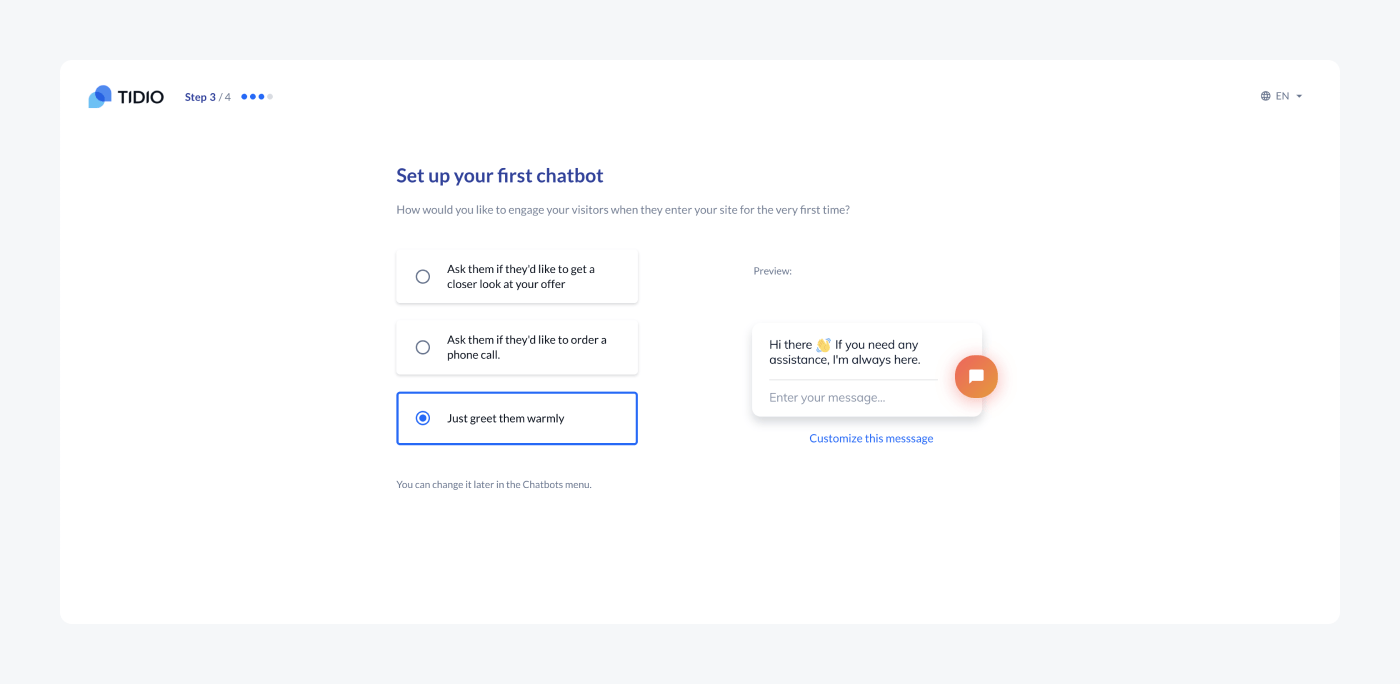This screenshot has height=684, width=1400.
Task: Click the second dot in the progress indicator
Action: coord(253,97)
